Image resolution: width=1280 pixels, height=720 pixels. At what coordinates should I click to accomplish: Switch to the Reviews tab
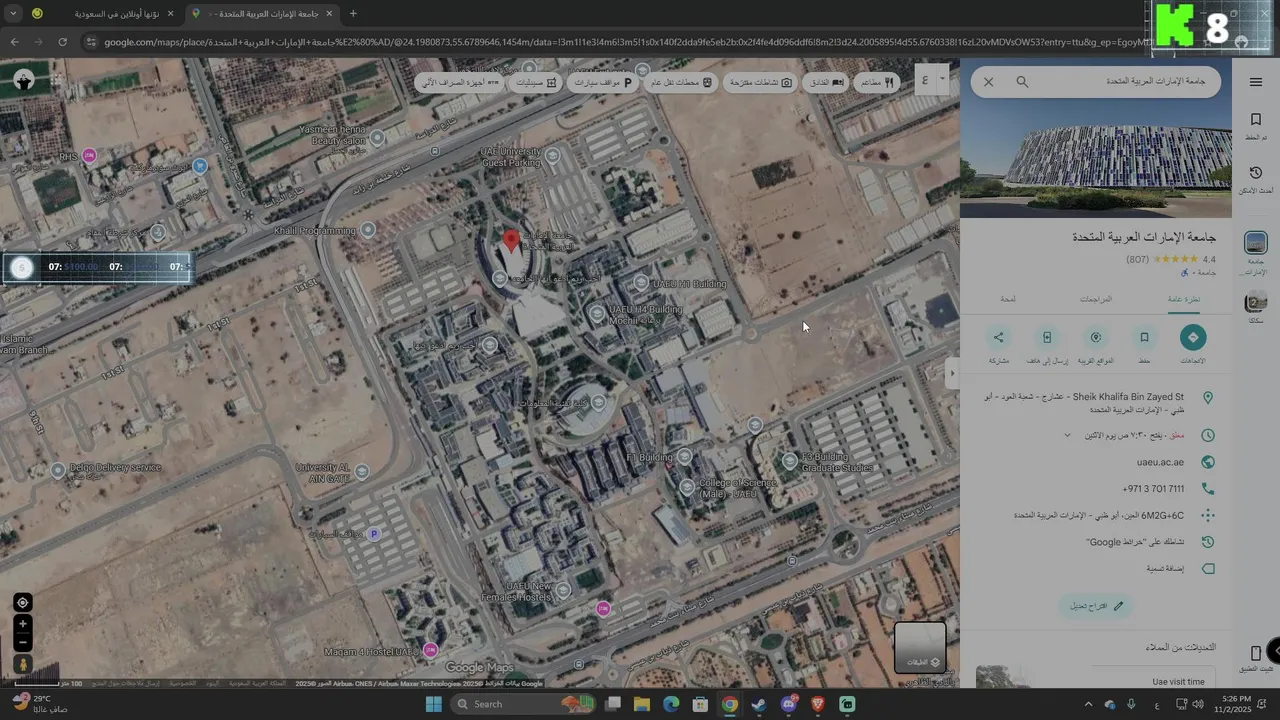(1096, 299)
